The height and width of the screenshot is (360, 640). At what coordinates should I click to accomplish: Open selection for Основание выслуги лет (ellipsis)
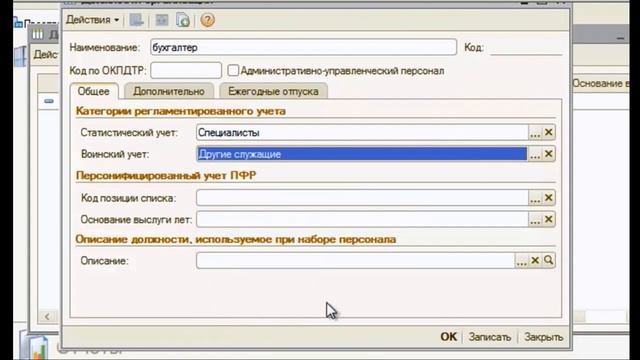tap(535, 219)
